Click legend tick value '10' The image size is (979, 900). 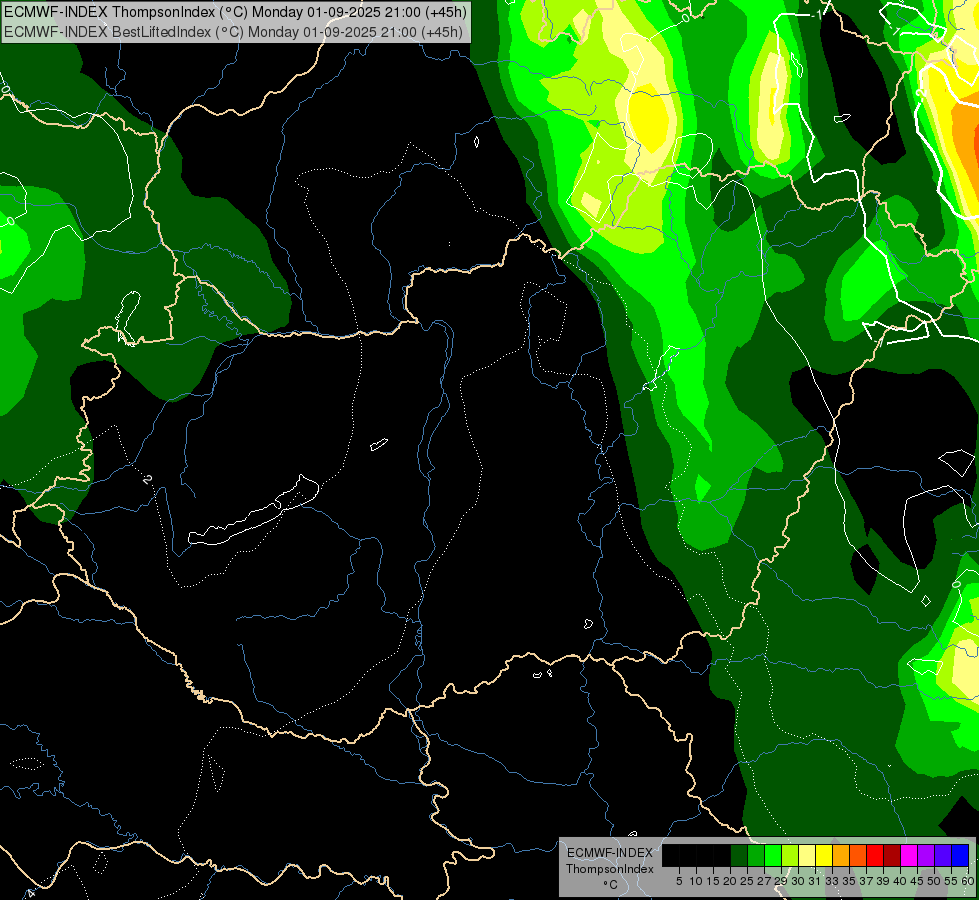(x=696, y=881)
